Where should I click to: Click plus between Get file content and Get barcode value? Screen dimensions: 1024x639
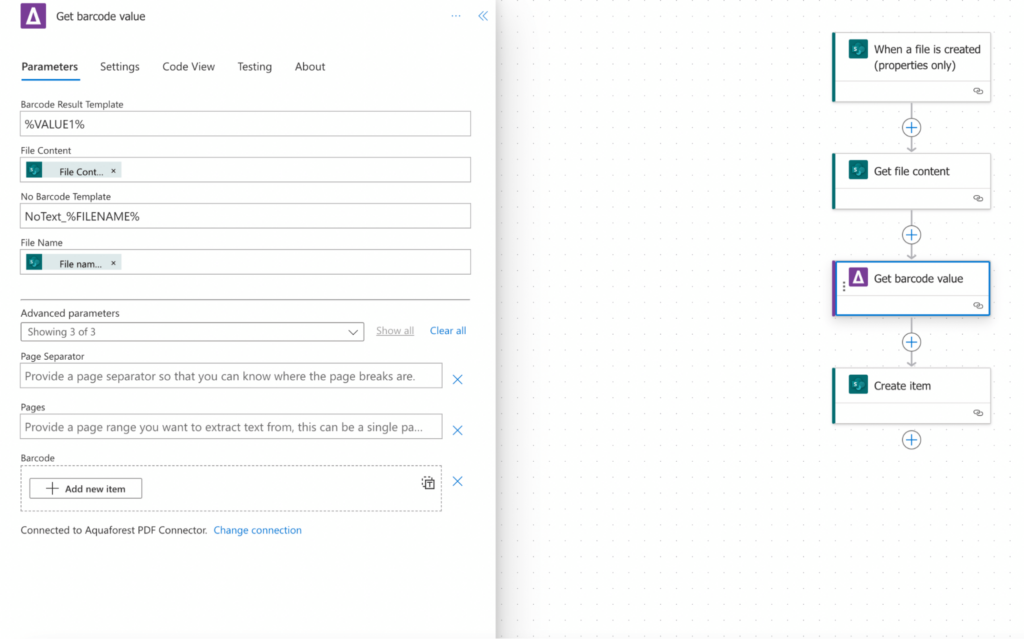pyautogui.click(x=911, y=234)
